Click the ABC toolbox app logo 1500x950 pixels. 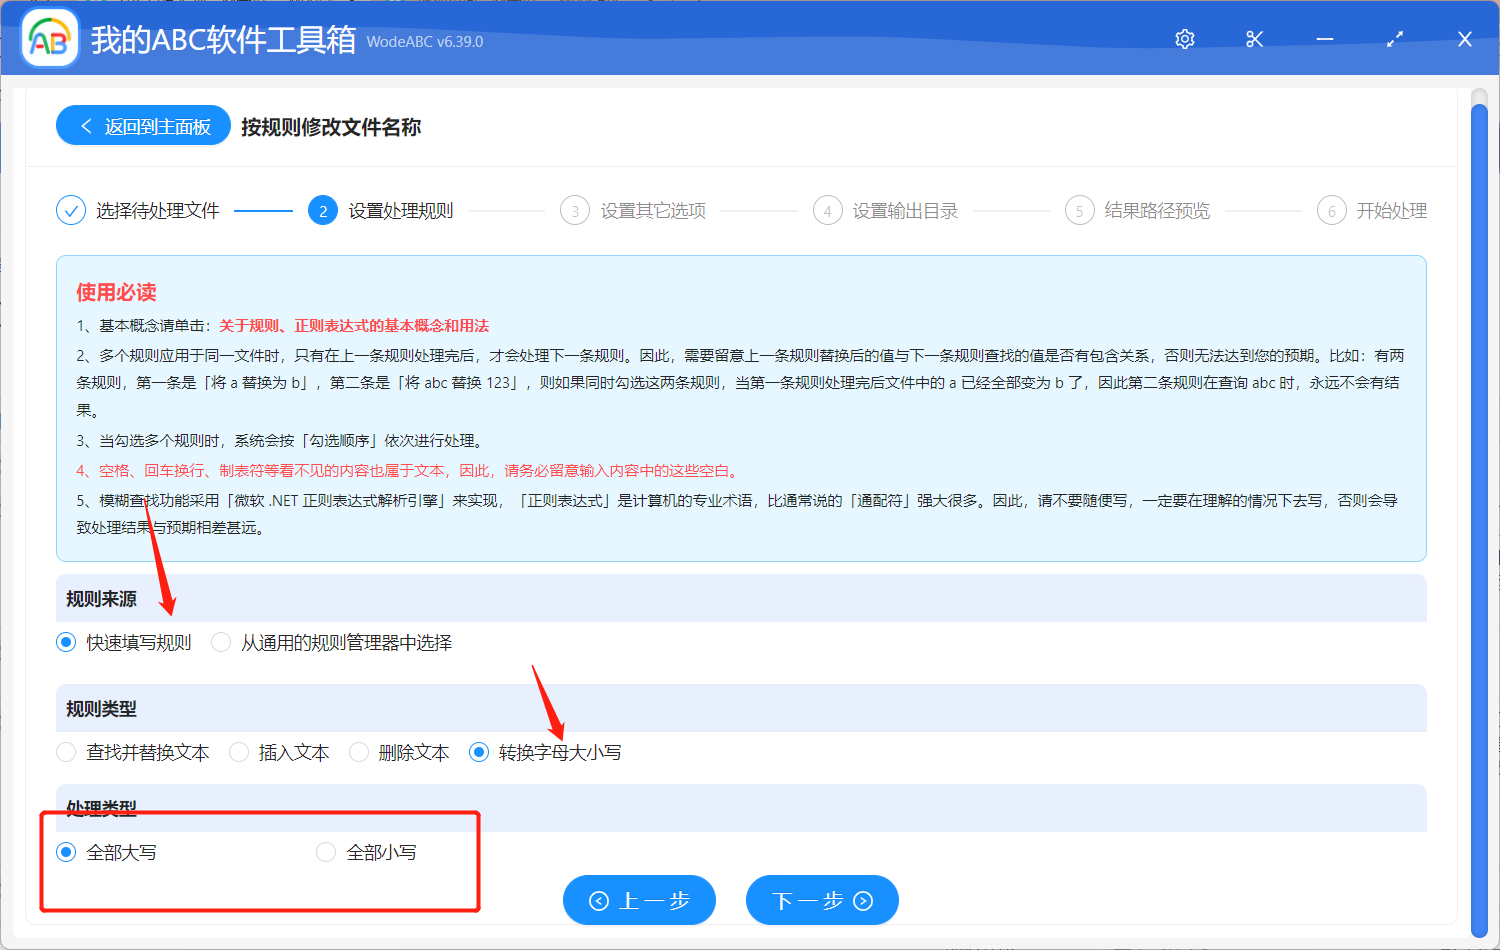[x=50, y=39]
